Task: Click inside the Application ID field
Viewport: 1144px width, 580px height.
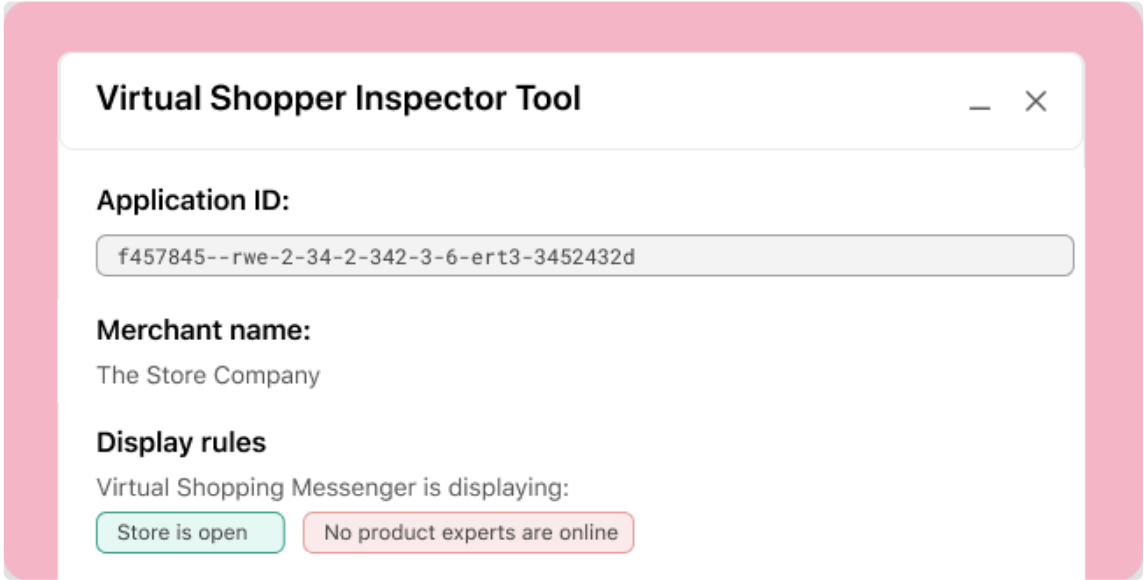Action: tap(584, 255)
